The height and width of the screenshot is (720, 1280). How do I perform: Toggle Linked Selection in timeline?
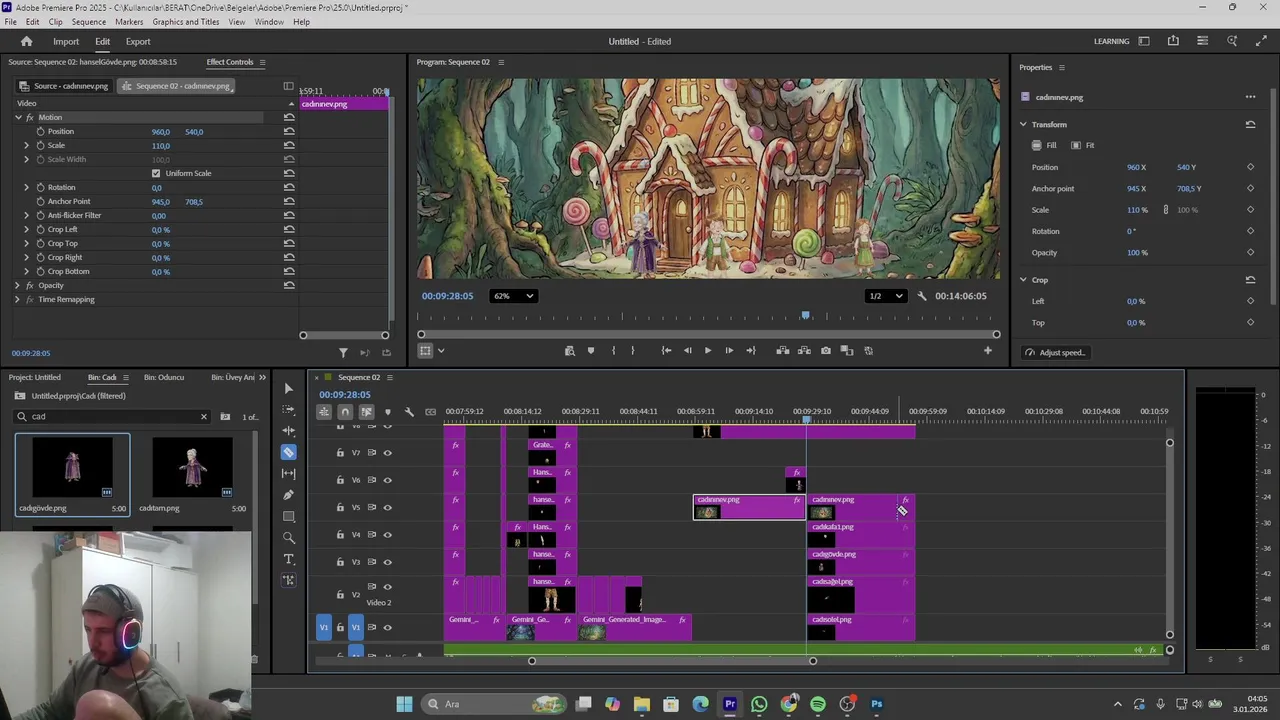click(366, 412)
